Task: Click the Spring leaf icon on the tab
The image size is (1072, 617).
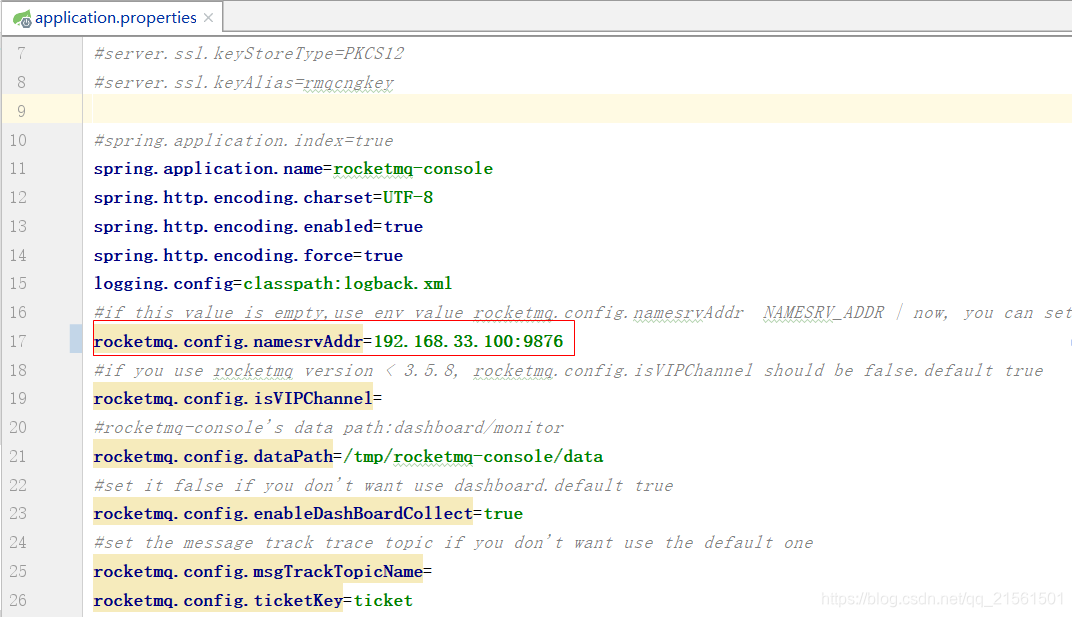Action: click(23, 19)
